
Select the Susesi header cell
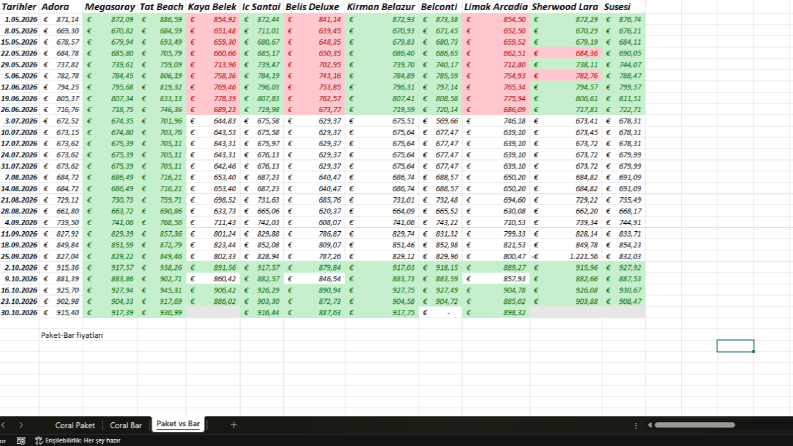click(x=623, y=7)
